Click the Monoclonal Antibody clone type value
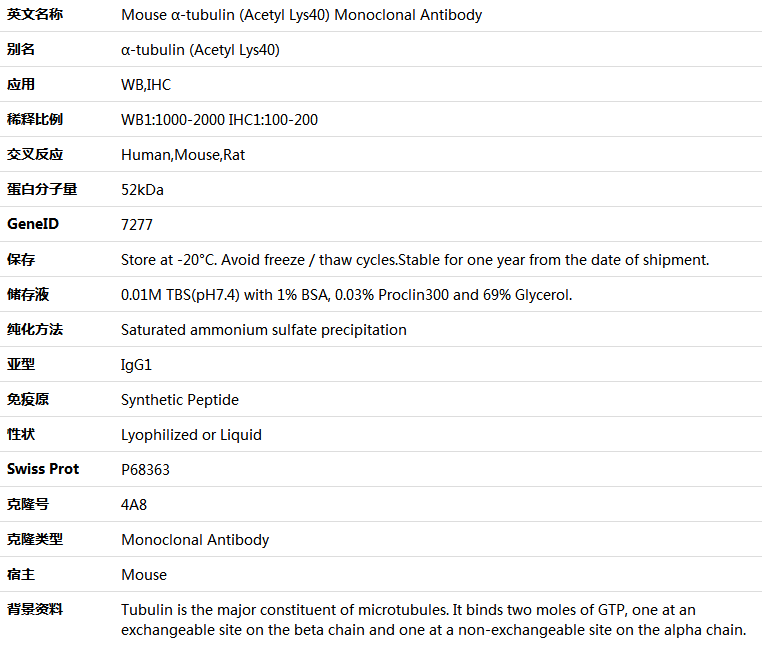766x650 pixels. (x=195, y=540)
